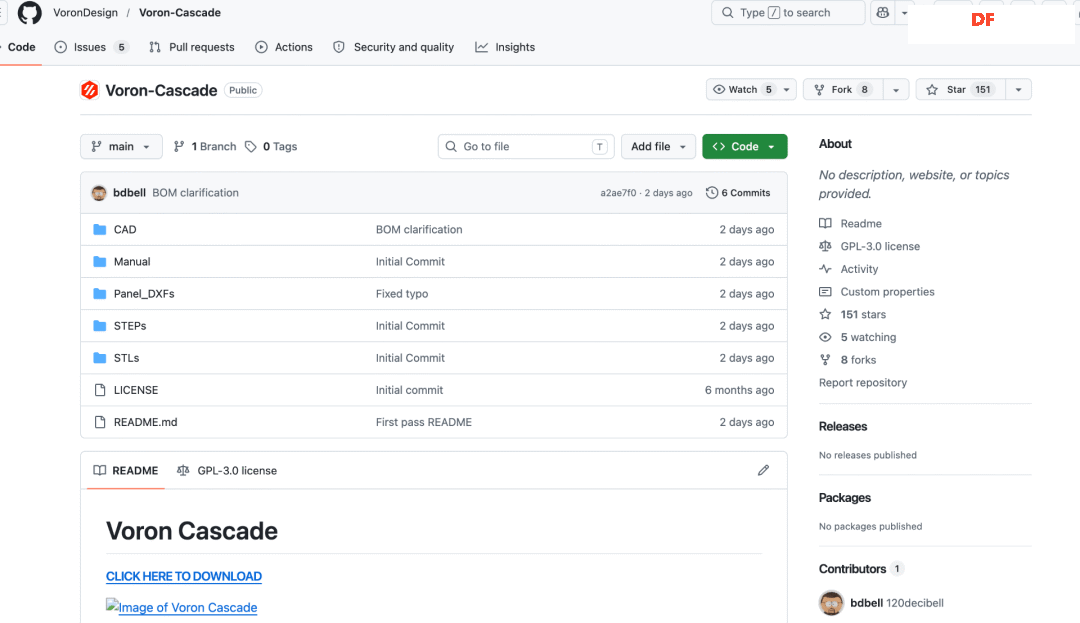
Task: Click the Voron-Cascade red repository avatar
Action: (90, 90)
